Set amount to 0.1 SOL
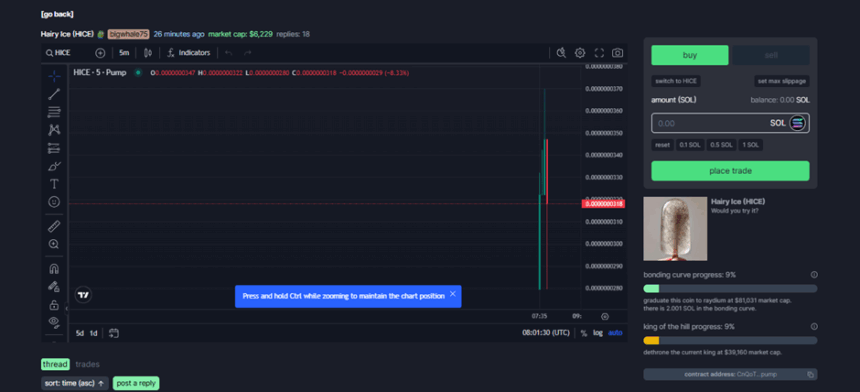This screenshot has width=860, height=392. tap(690, 145)
